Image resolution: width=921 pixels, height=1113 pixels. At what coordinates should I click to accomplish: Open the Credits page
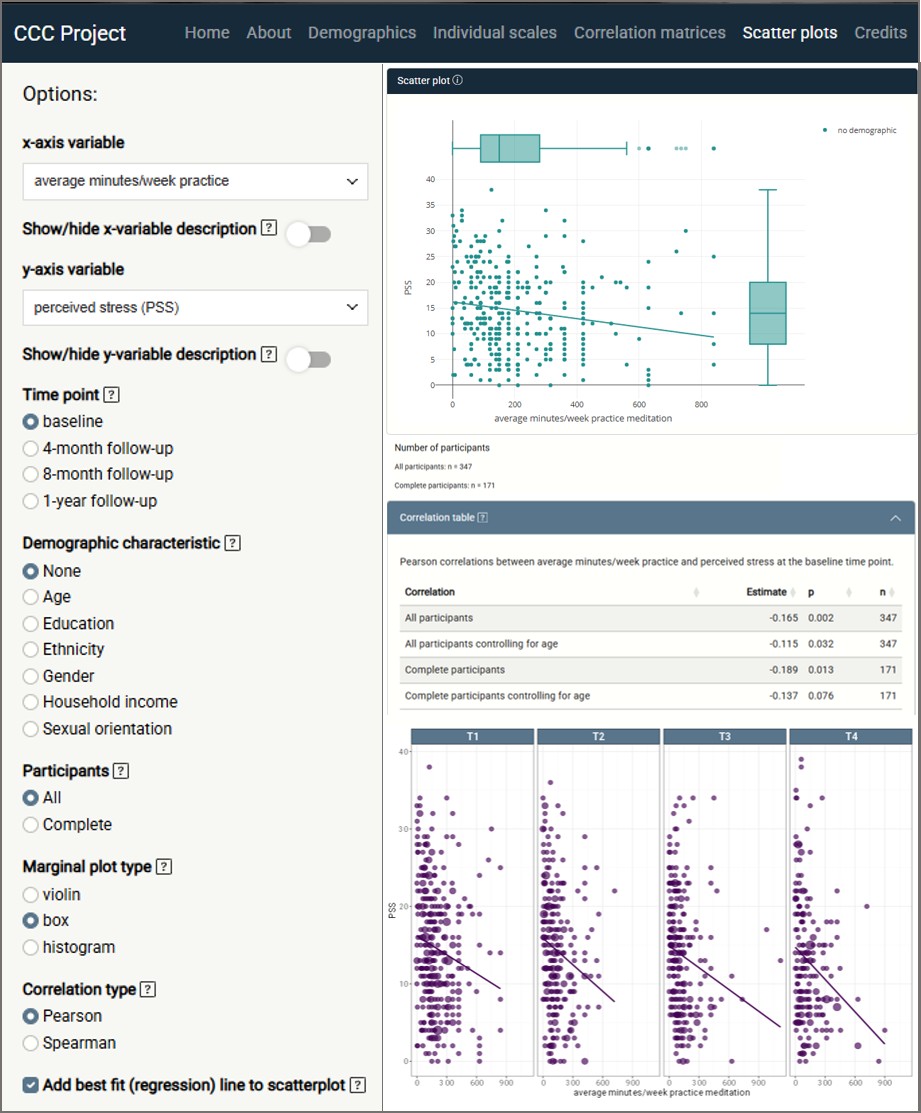tap(881, 33)
